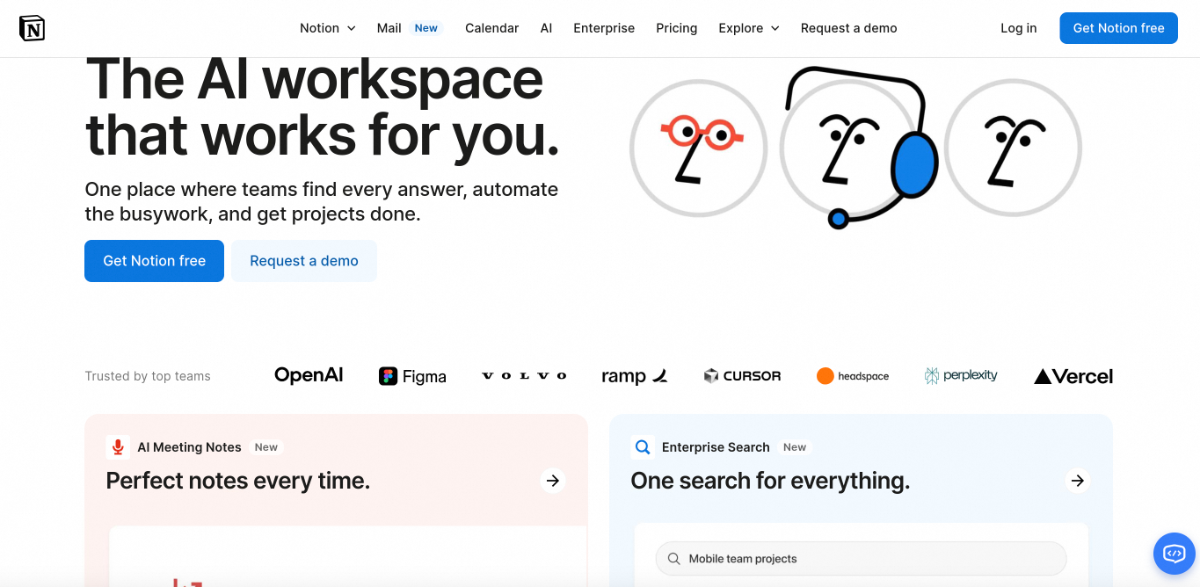Click the Vercel logo
Screen dimensions: 1200x587
pos(1073,376)
